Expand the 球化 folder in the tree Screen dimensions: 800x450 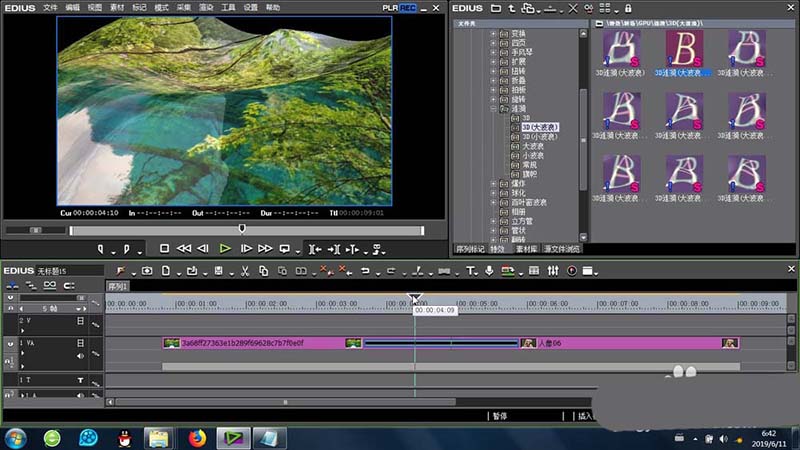493,193
